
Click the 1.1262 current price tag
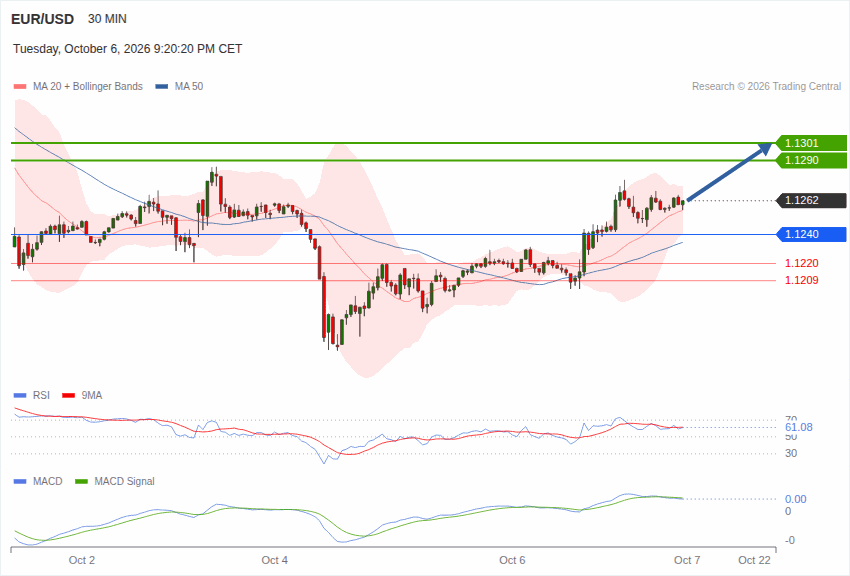pos(812,200)
